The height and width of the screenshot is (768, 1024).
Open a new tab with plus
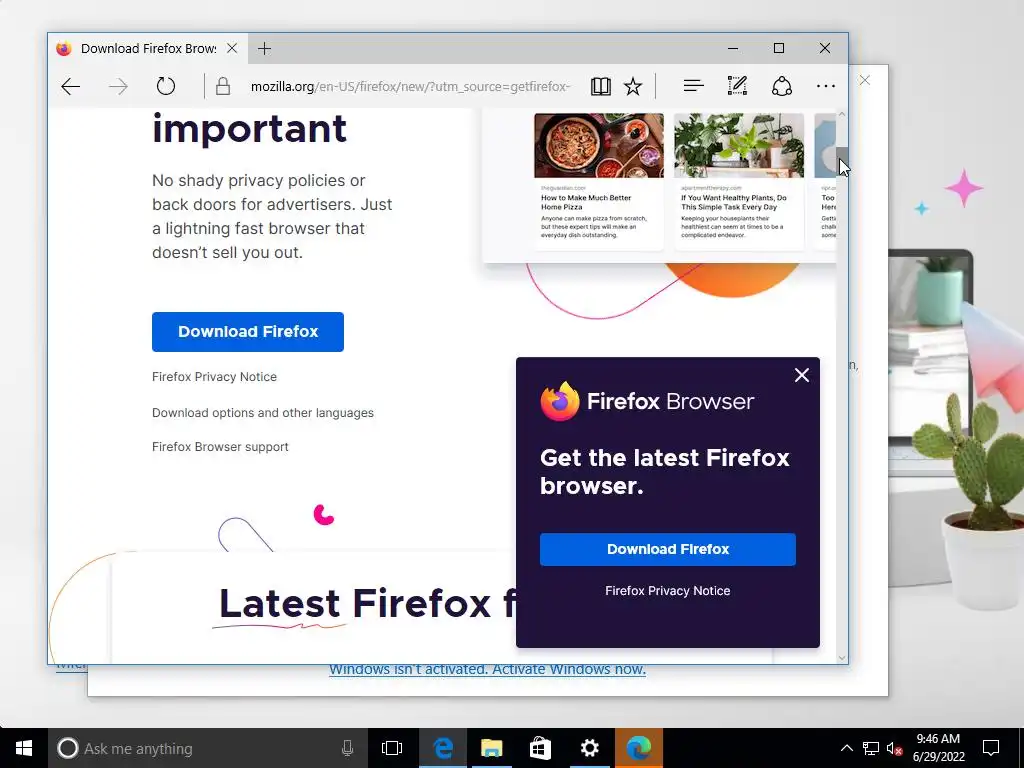point(264,48)
